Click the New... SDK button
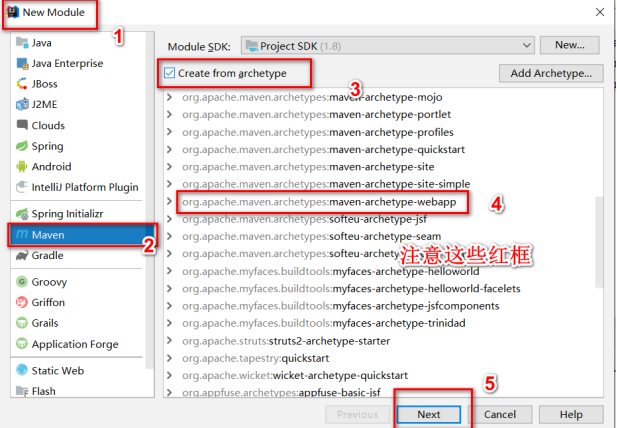The image size is (617, 428). [569, 45]
